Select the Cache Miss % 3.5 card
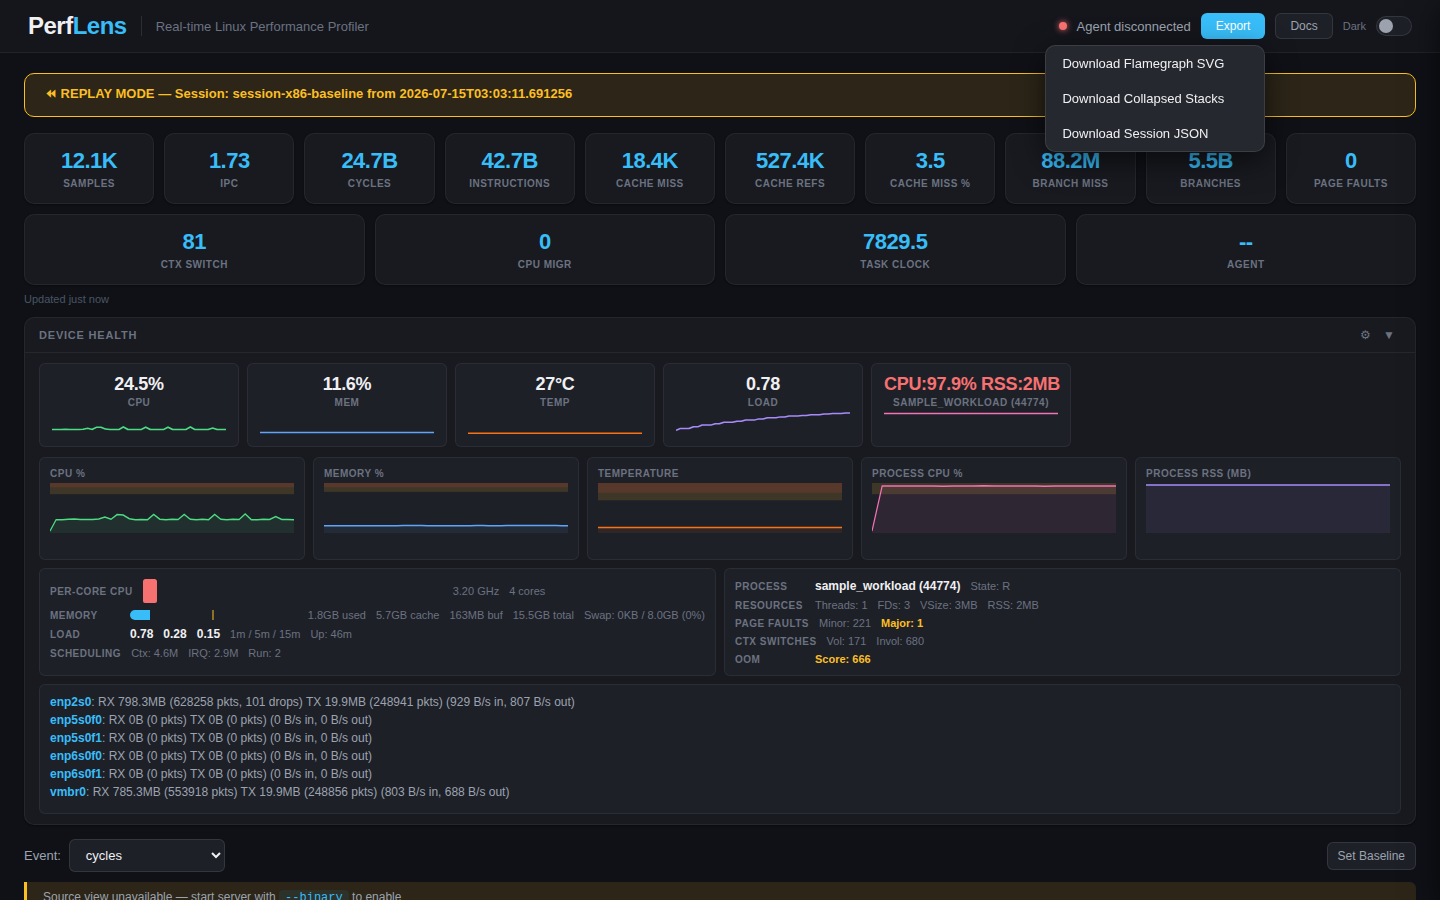The height and width of the screenshot is (900, 1440). coord(930,169)
